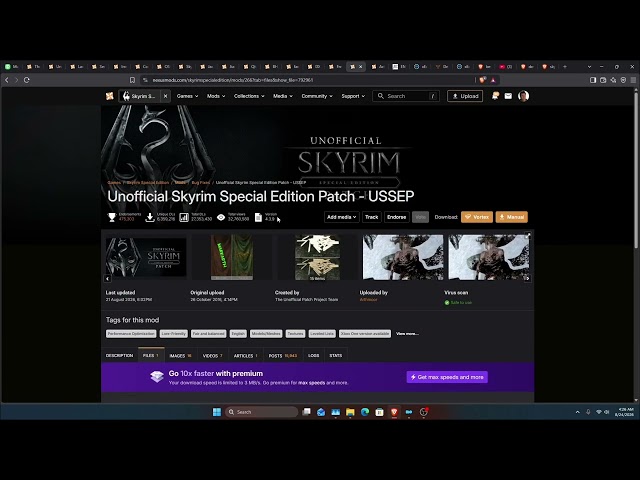Click the Endorsements trophy icon
This screenshot has height=480, width=640.
[112, 217]
